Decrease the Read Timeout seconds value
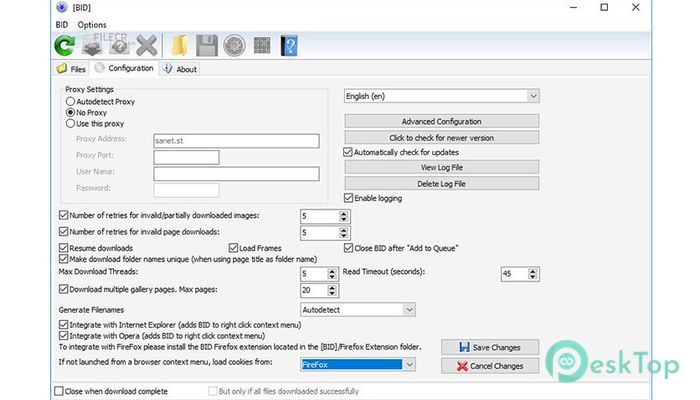The image size is (700, 400). pos(533,277)
